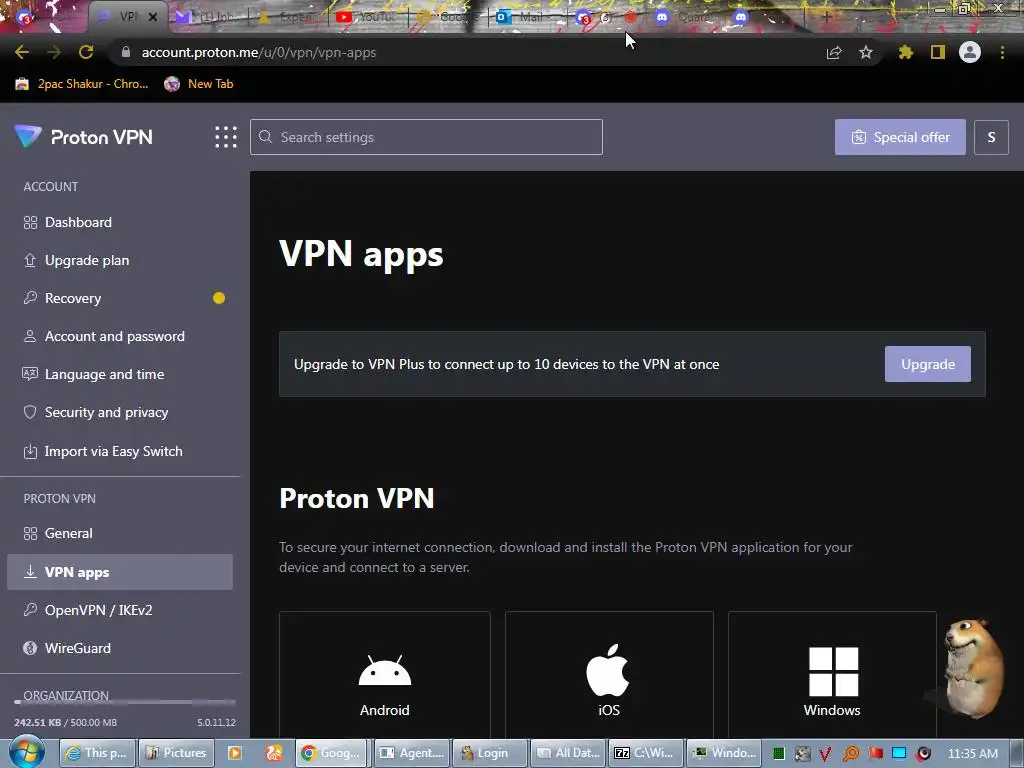Image resolution: width=1024 pixels, height=768 pixels.
Task: Open the Chrome profile avatar
Action: [970, 52]
